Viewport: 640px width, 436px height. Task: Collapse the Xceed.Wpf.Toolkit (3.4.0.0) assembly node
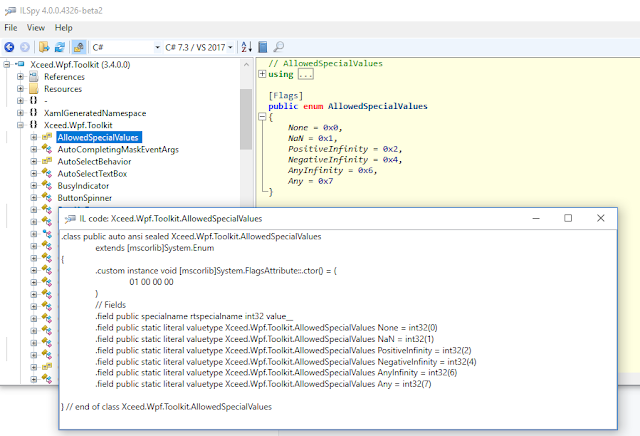[x=7, y=65]
